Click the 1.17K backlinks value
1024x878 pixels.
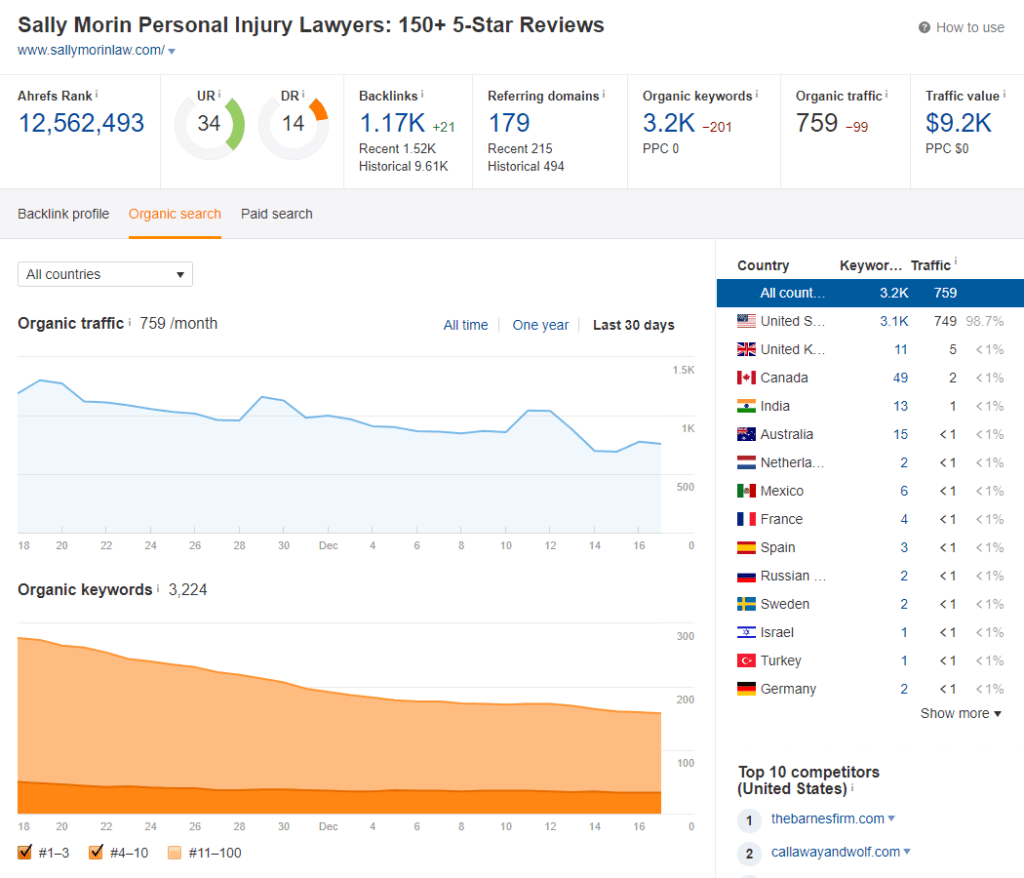tap(392, 123)
